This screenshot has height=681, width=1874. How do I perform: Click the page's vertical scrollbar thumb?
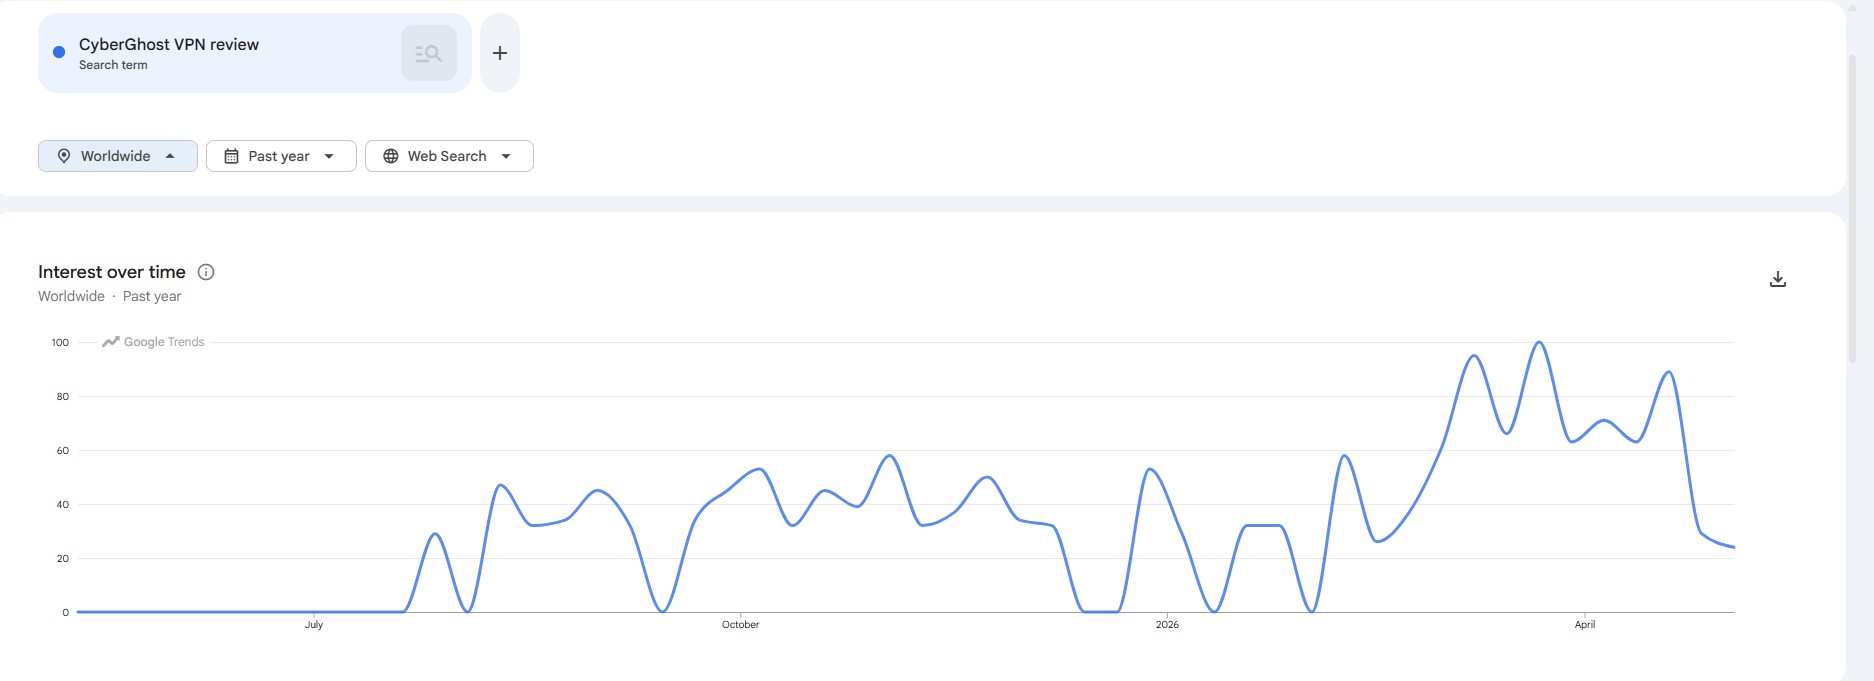click(x=1852, y=208)
